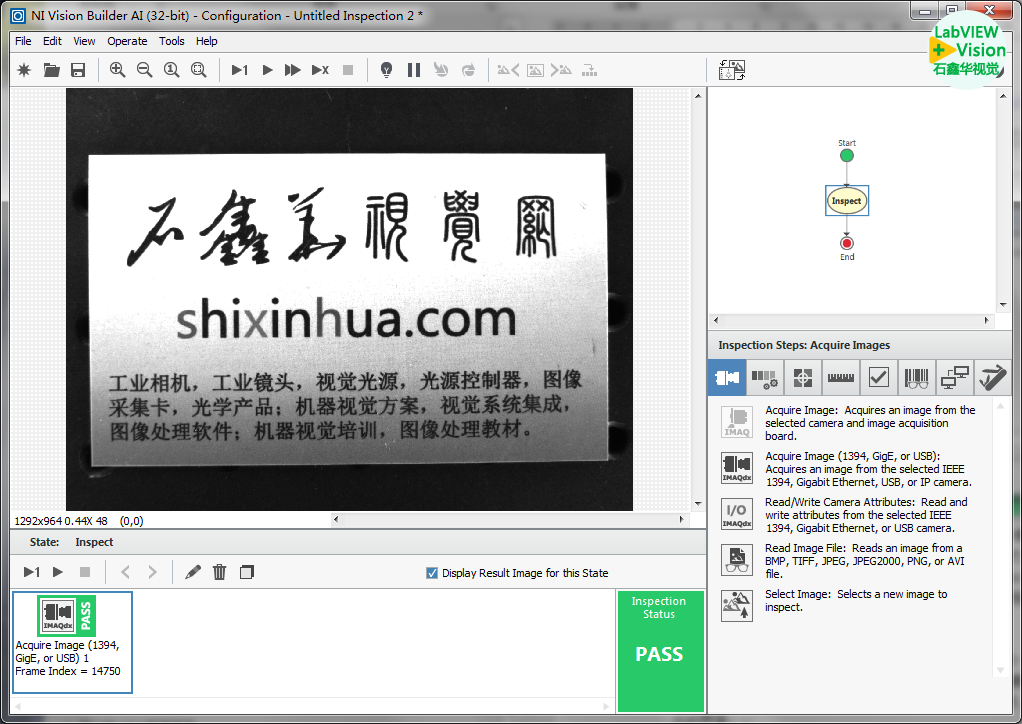
Task: Click the Start node in the state diagram
Action: click(847, 155)
